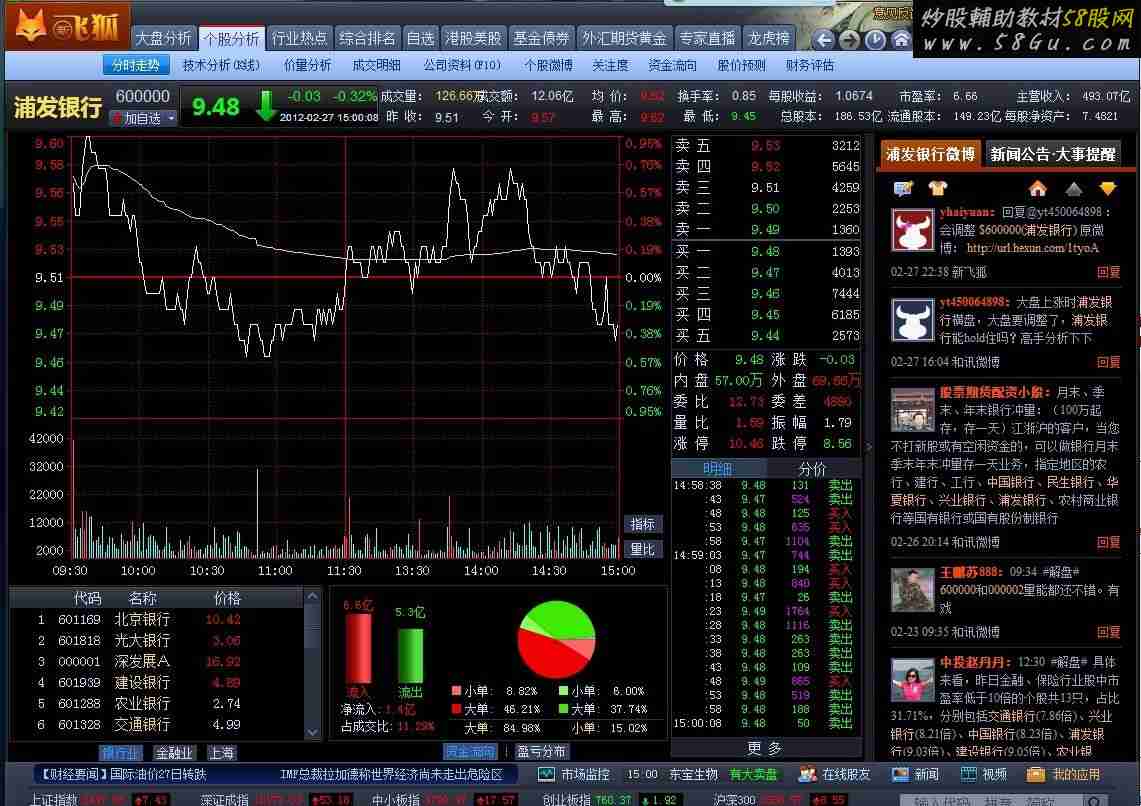Viewport: 1141px width, 806px height.
Task: Click the 视频 video icon in the bottom bar
Action: tap(969, 775)
